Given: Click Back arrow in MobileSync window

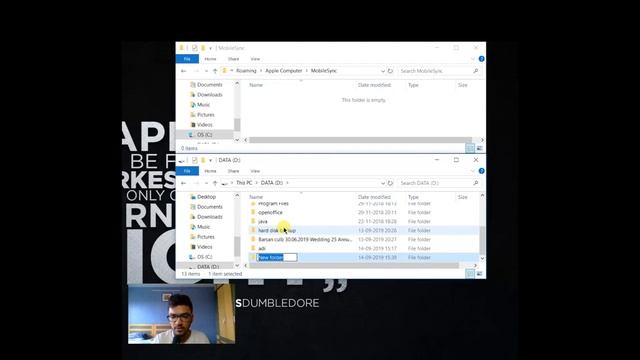Looking at the screenshot, I should point(184,71).
